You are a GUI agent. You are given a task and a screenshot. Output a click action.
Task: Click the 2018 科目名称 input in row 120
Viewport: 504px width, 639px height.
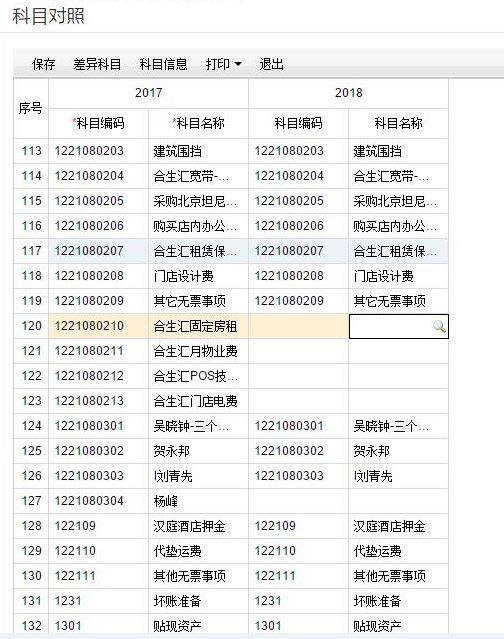[398, 326]
